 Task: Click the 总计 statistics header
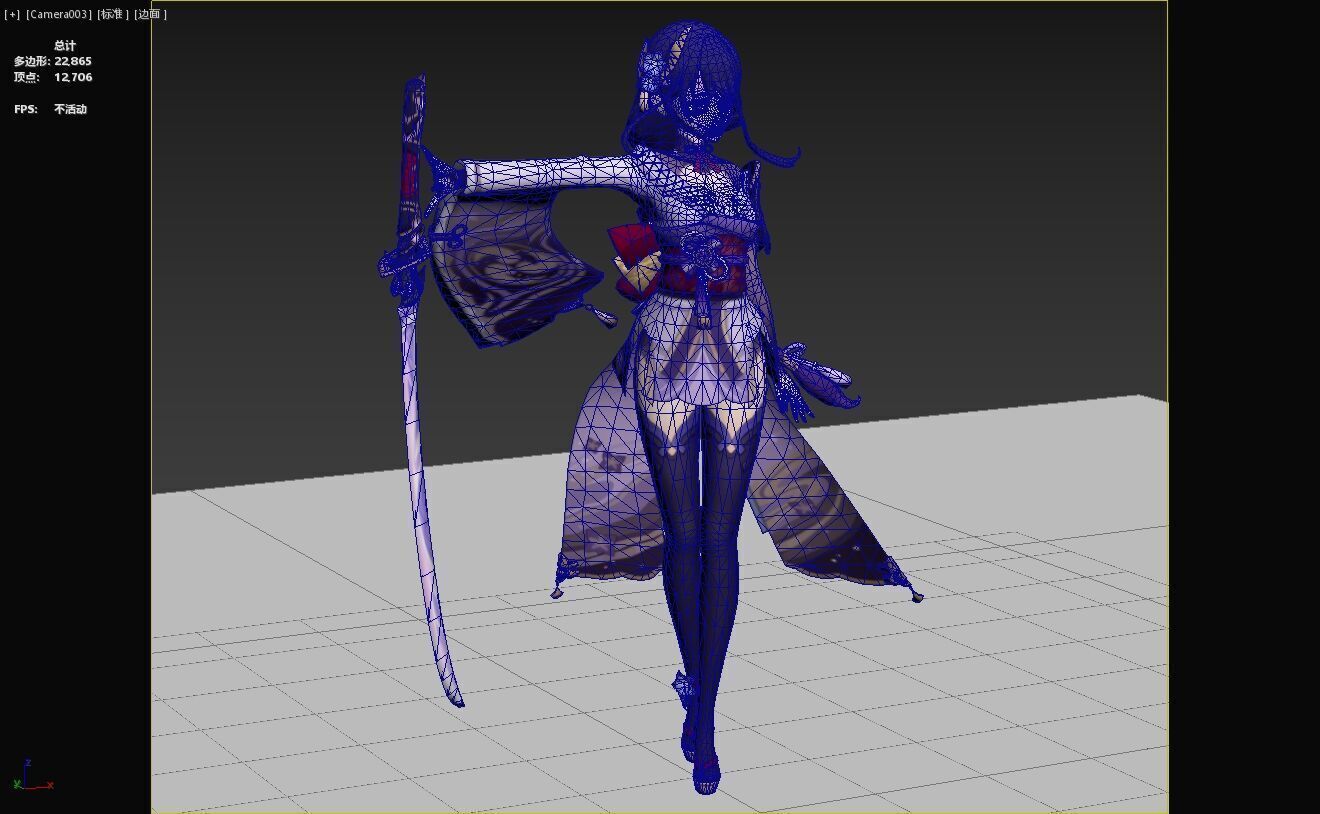point(65,45)
